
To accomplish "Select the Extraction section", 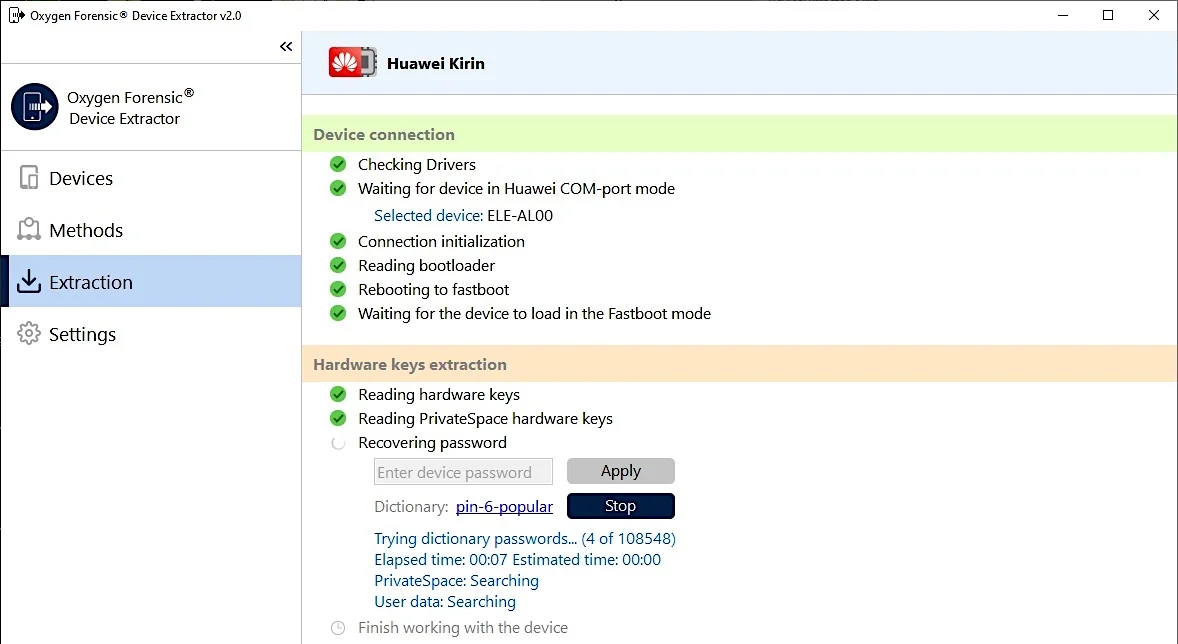I will point(151,282).
